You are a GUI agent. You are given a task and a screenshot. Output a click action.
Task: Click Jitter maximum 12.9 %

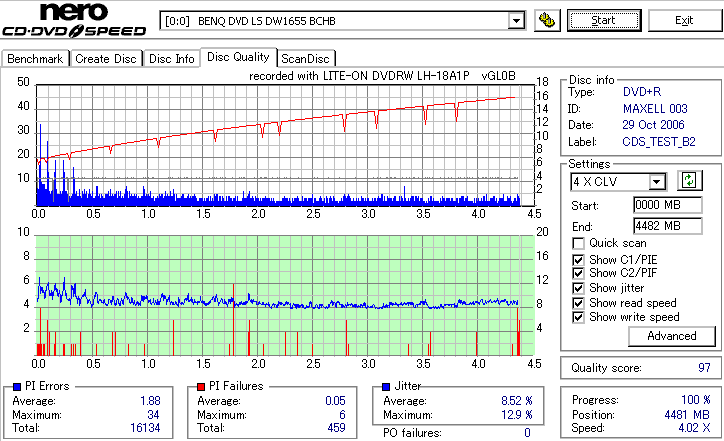point(517,415)
